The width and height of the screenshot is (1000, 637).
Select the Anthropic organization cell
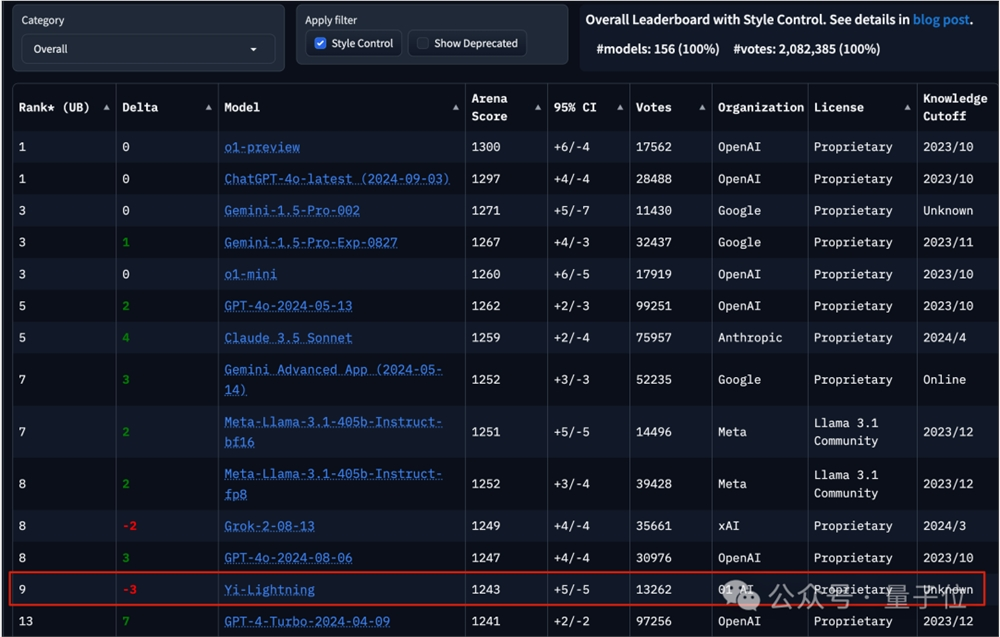(x=750, y=338)
